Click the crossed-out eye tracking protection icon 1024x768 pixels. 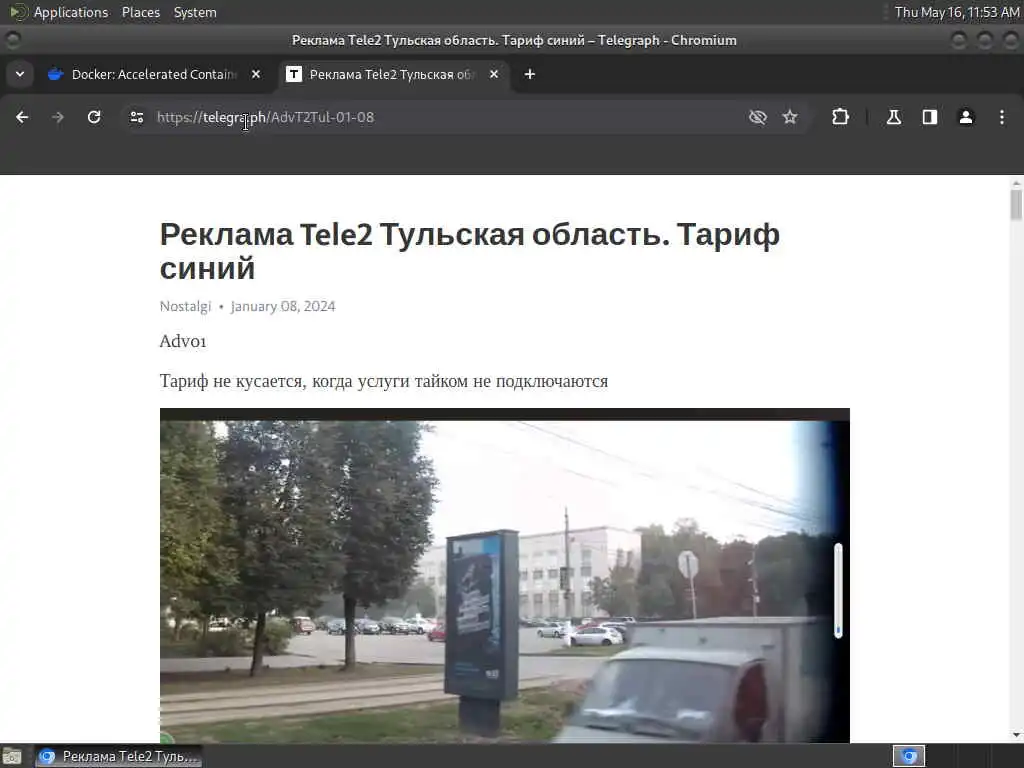tap(758, 117)
